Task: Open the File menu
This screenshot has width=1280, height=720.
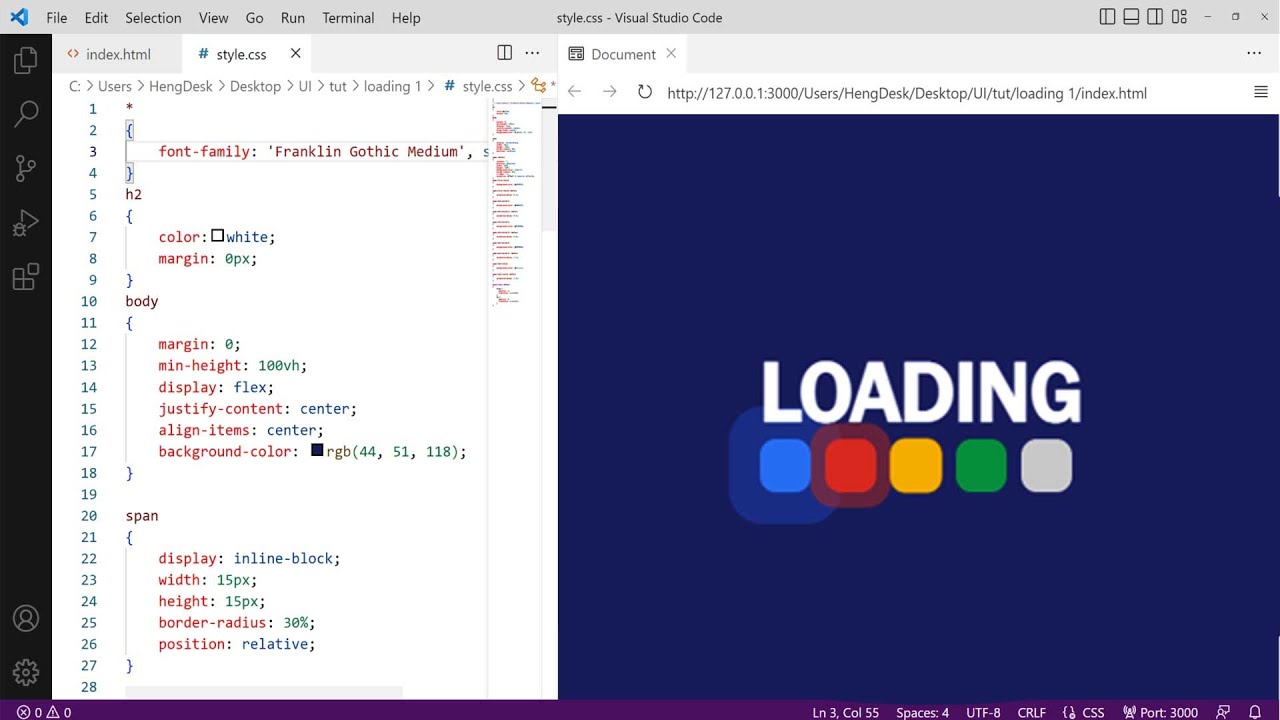Action: [x=57, y=18]
